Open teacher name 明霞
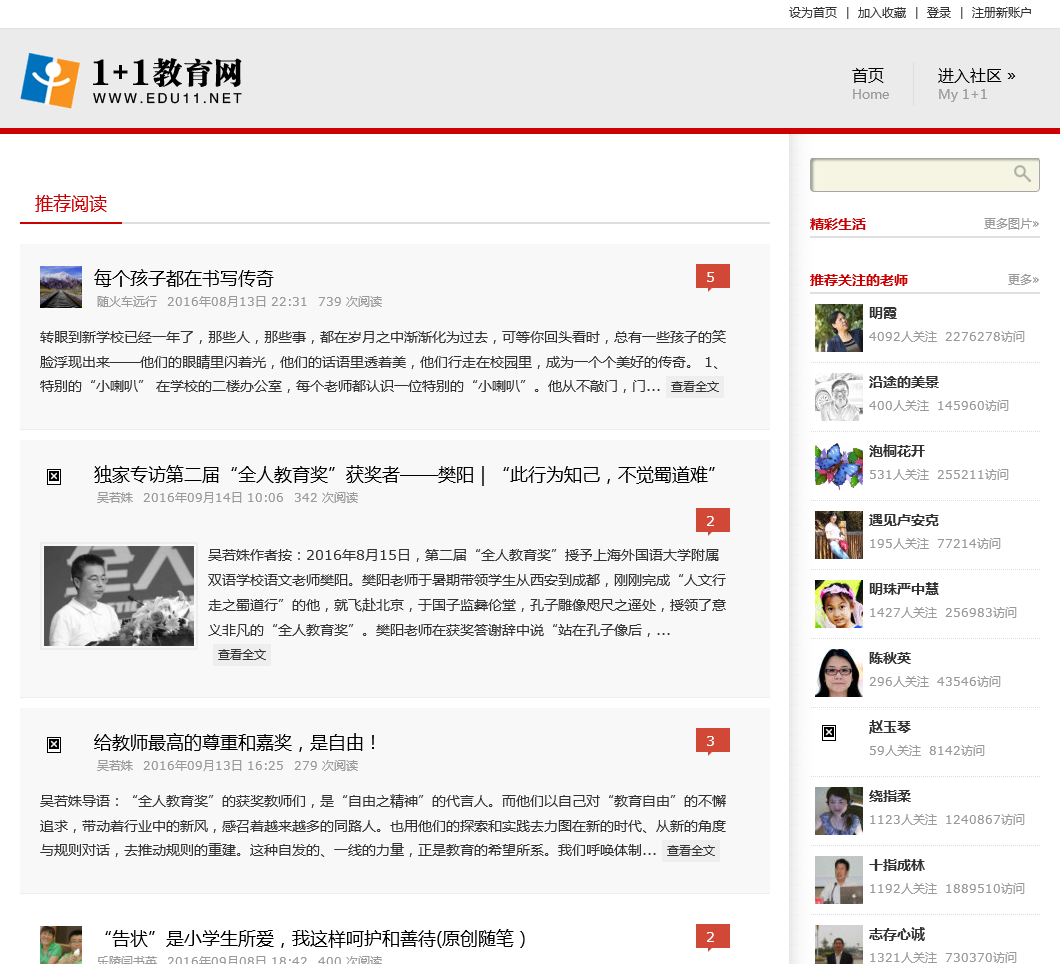Screen dimensions: 1060x964 pos(883,313)
